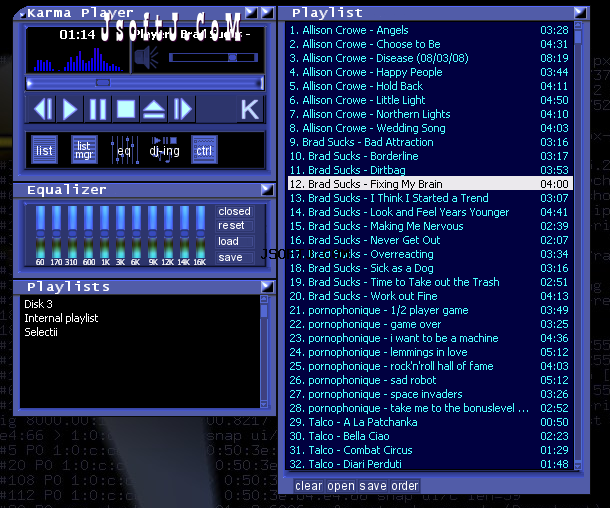The image size is (610, 508).
Task: Select highlighted track Fixing My Brain
Action: (430, 184)
